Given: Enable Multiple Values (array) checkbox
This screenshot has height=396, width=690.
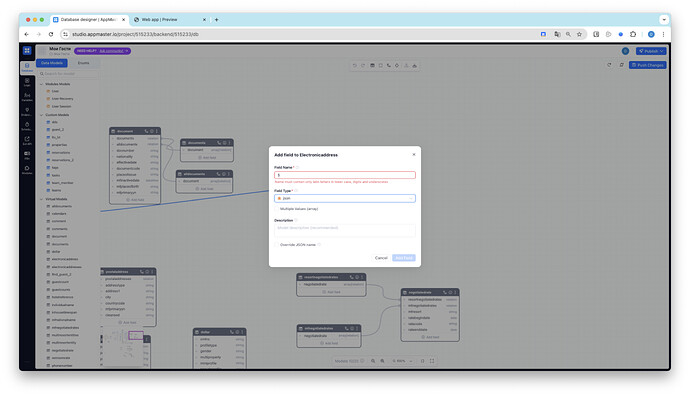Looking at the screenshot, I should pyautogui.click(x=277, y=209).
